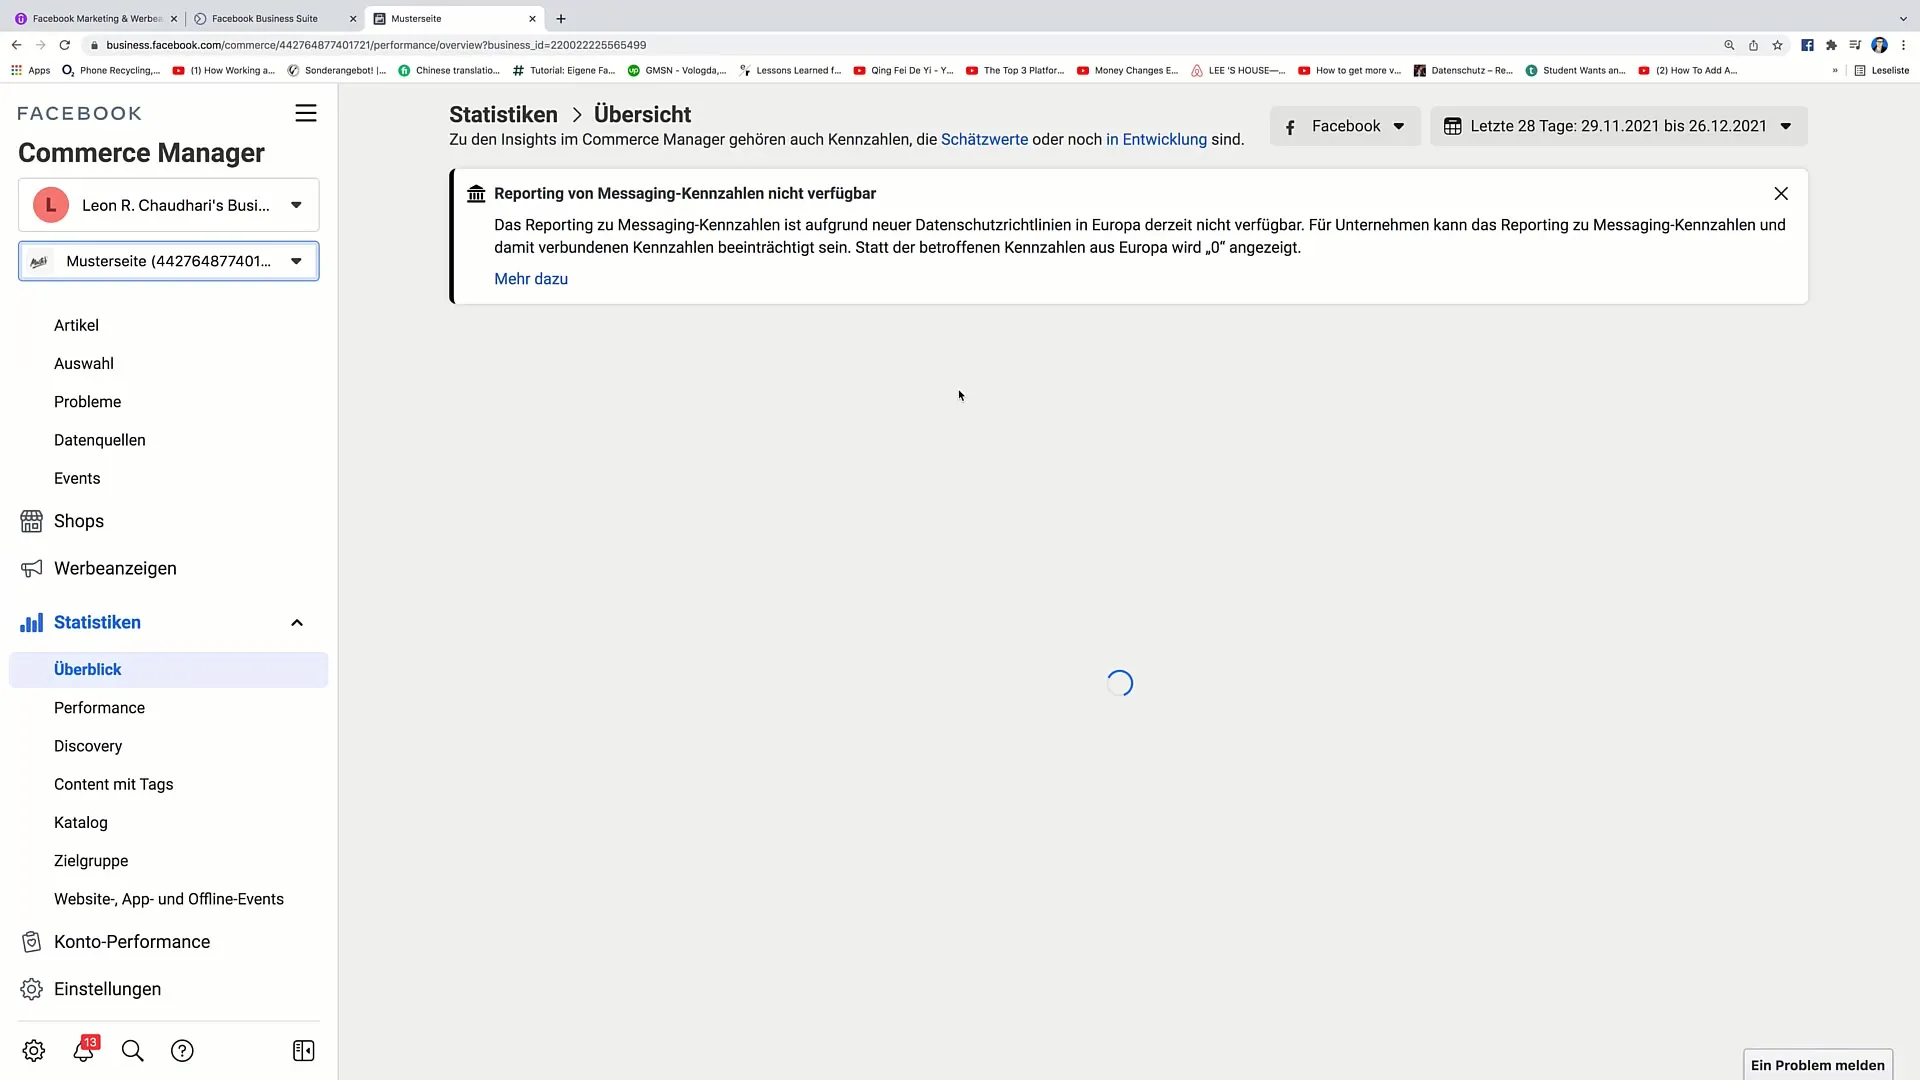The height and width of the screenshot is (1080, 1920).
Task: Dismiss the Messaging-Kennzahlen warning banner
Action: tap(1782, 194)
